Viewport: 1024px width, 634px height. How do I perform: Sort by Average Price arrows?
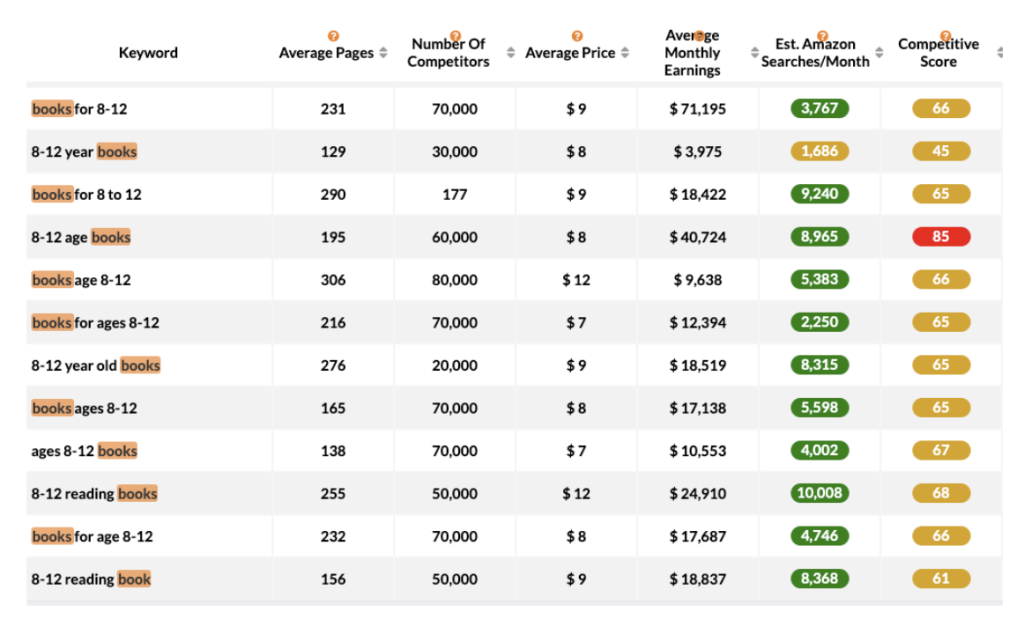(626, 53)
